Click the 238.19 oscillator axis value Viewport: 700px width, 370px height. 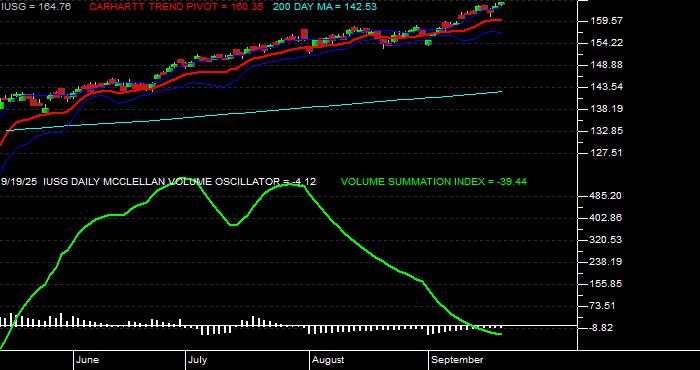pyautogui.click(x=606, y=262)
